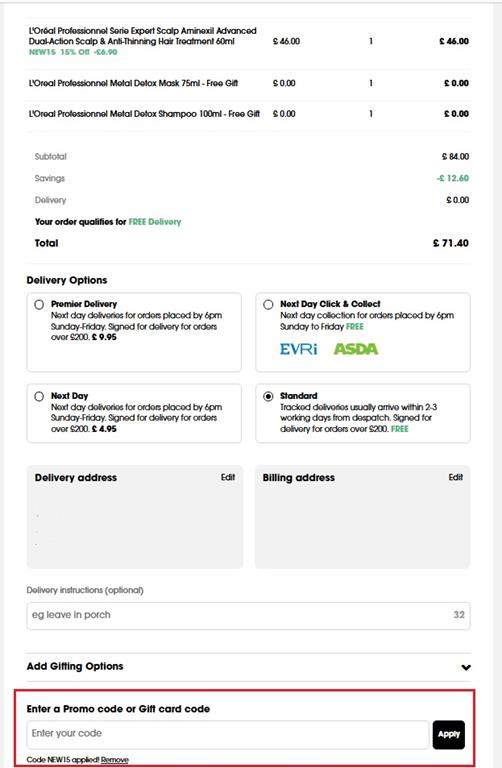Viewport: 502px width, 768px height.
Task: Edit the Billing address
Action: coord(455,477)
